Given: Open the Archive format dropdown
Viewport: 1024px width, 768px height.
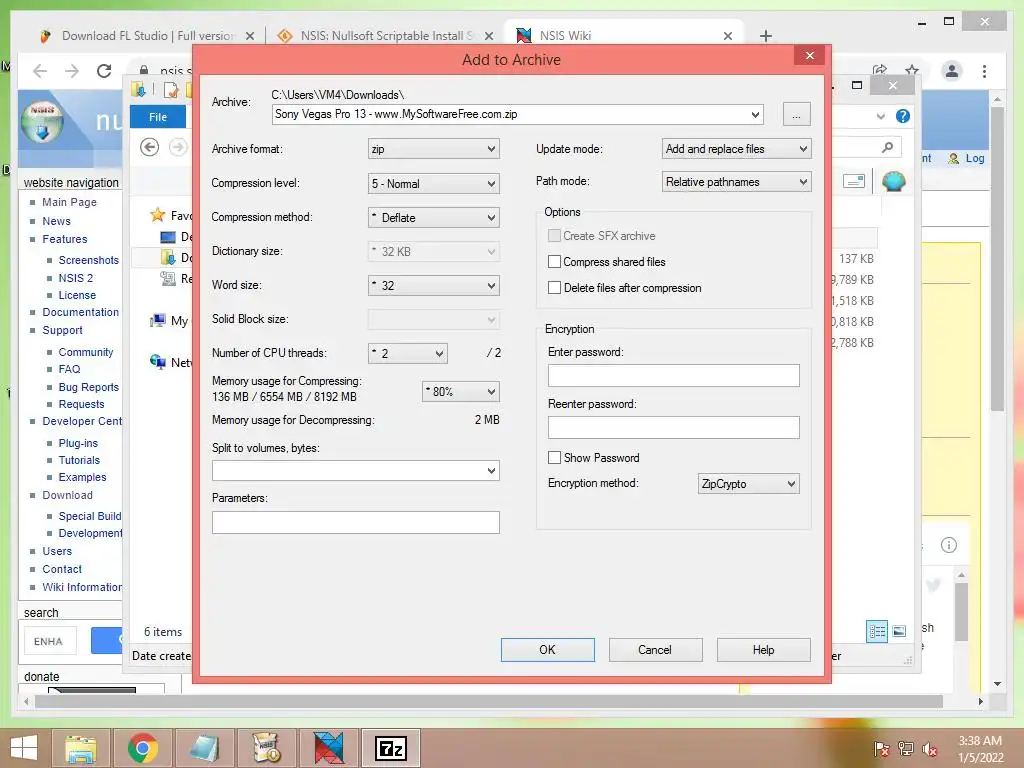Looking at the screenshot, I should point(434,149).
